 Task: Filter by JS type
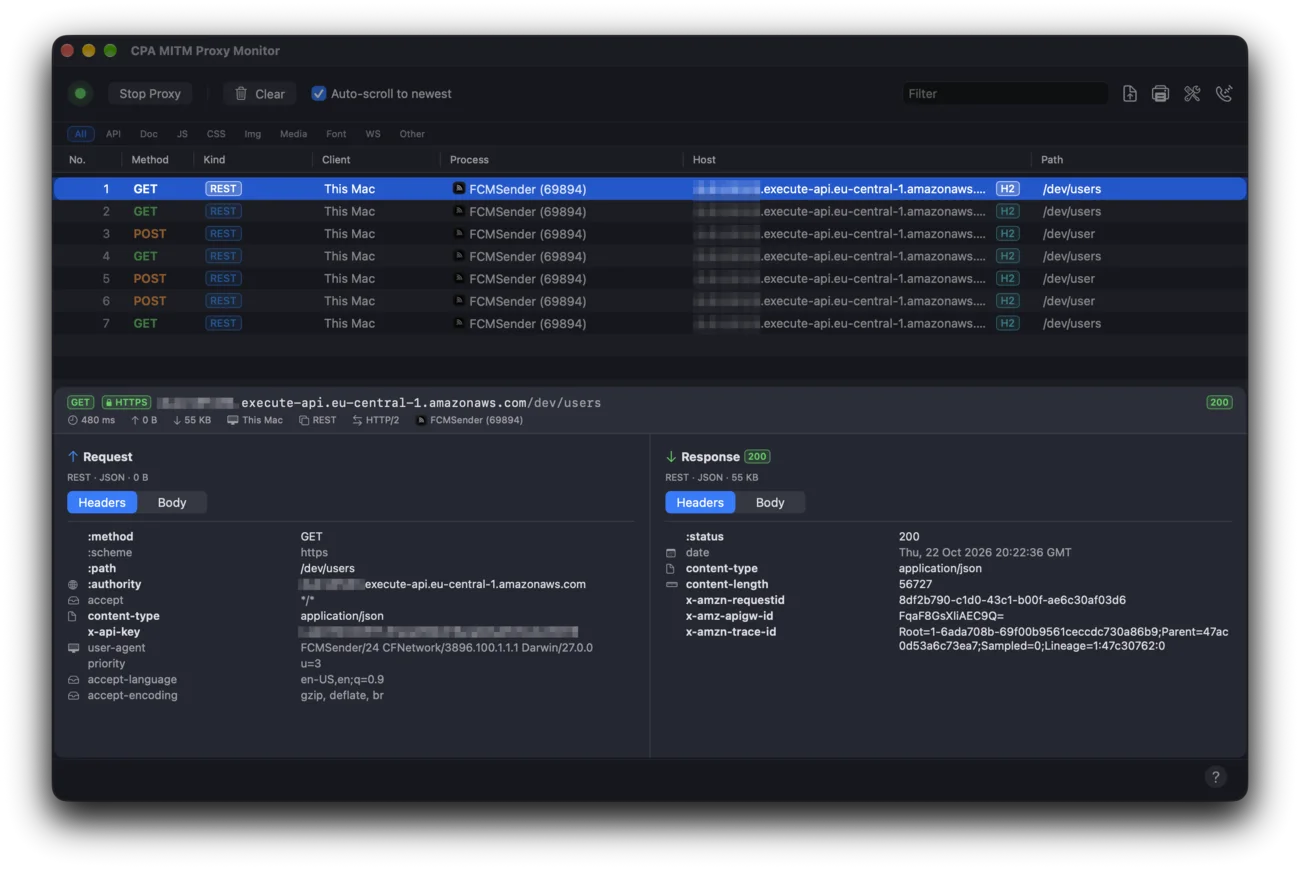[x=182, y=134]
